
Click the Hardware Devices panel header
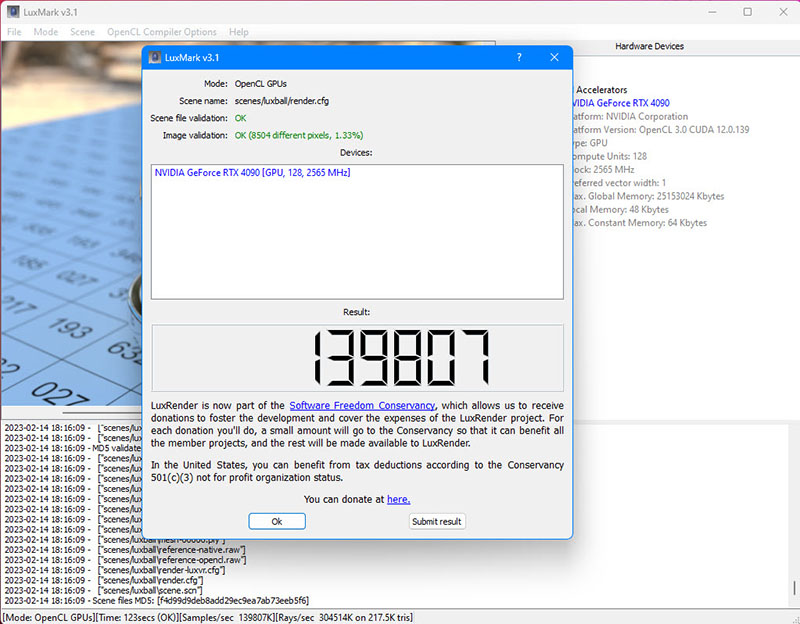(649, 47)
